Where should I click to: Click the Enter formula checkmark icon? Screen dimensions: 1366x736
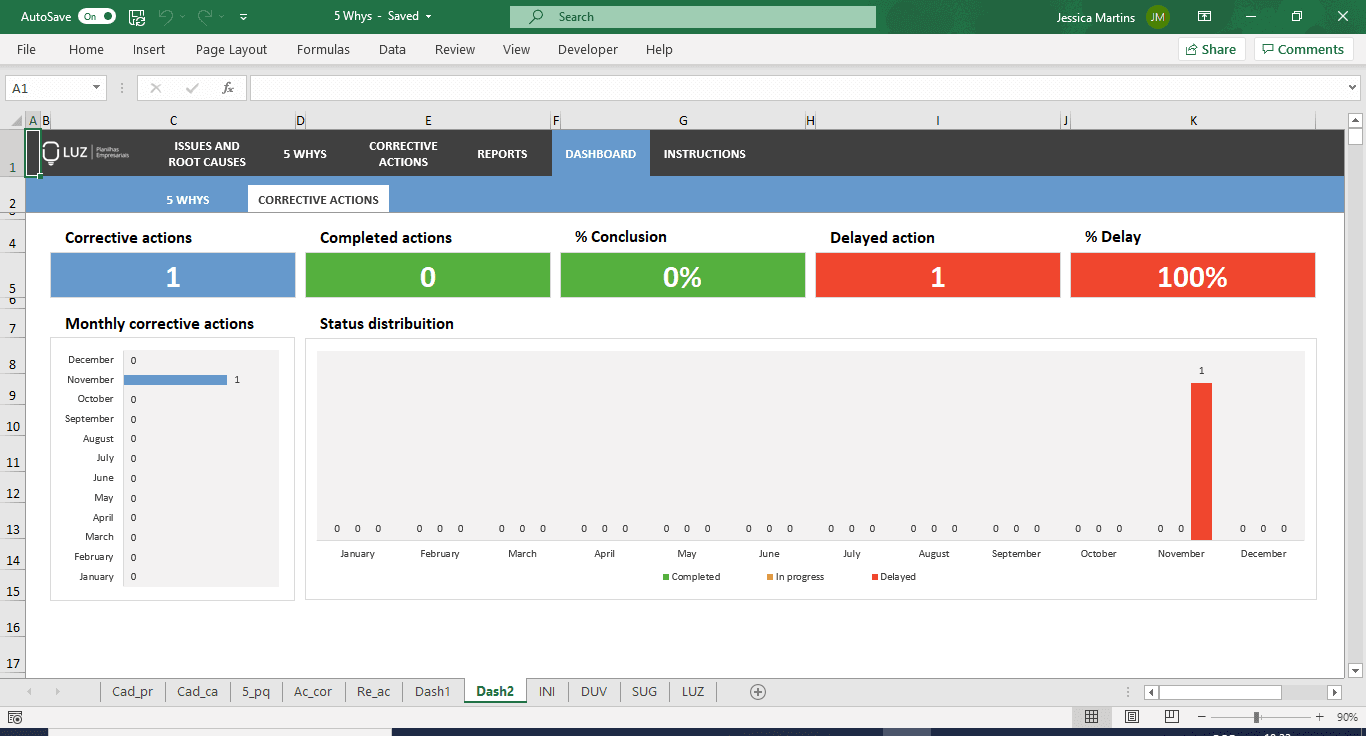click(x=192, y=88)
